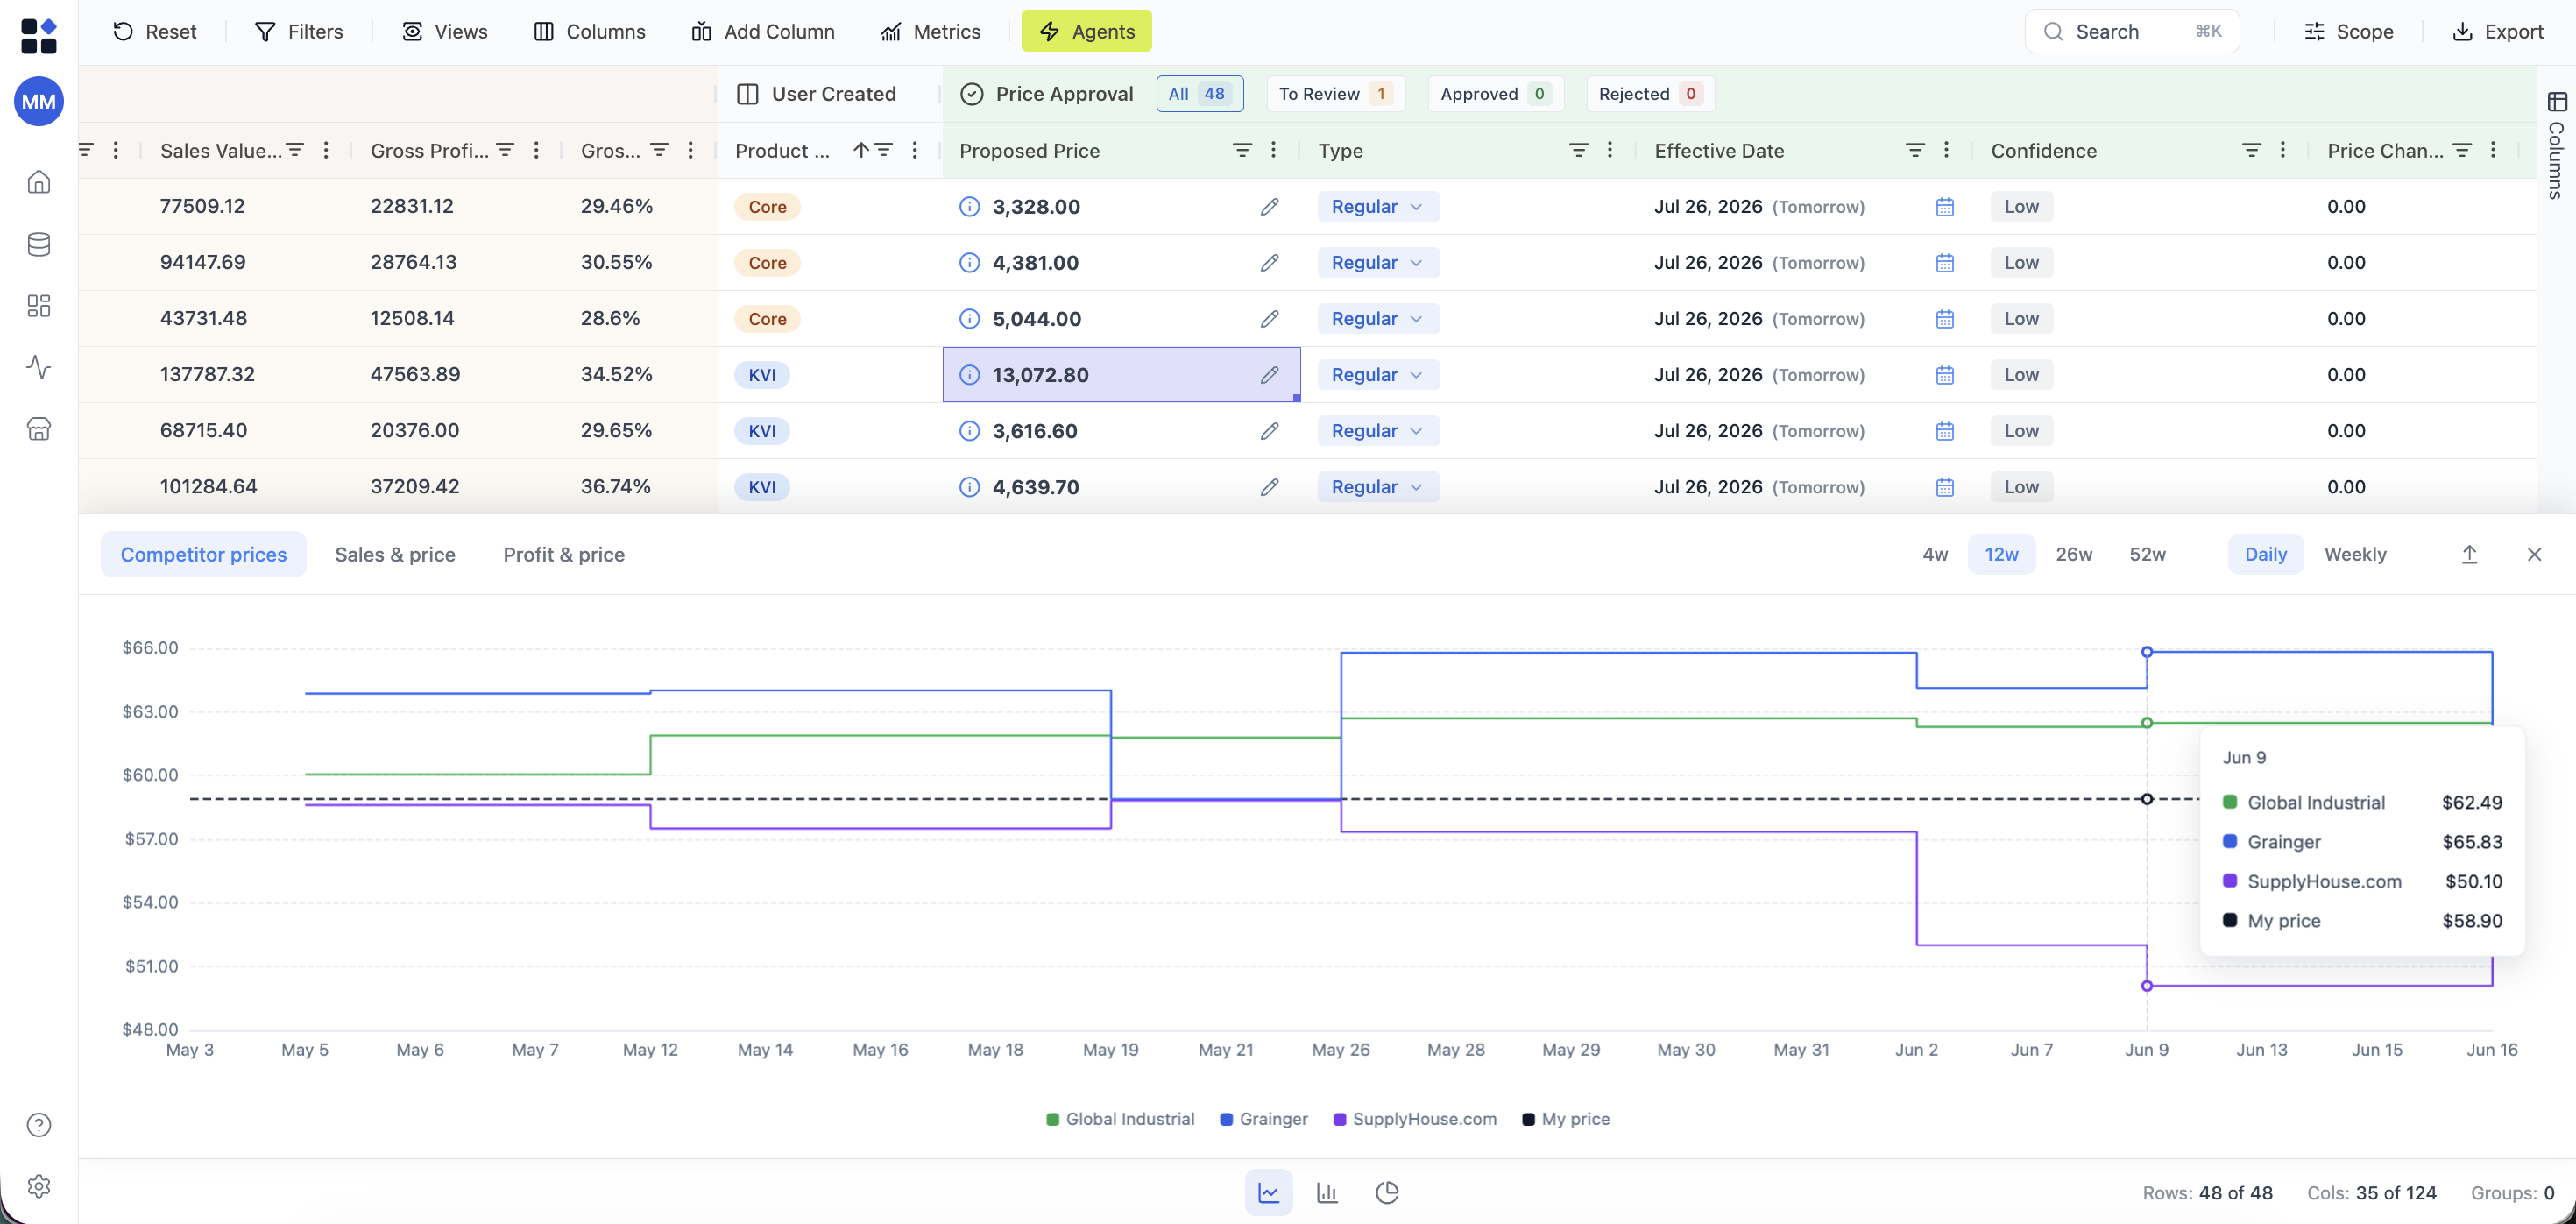Open the settings gear icon
The height and width of the screenshot is (1224, 2576).
point(38,1186)
